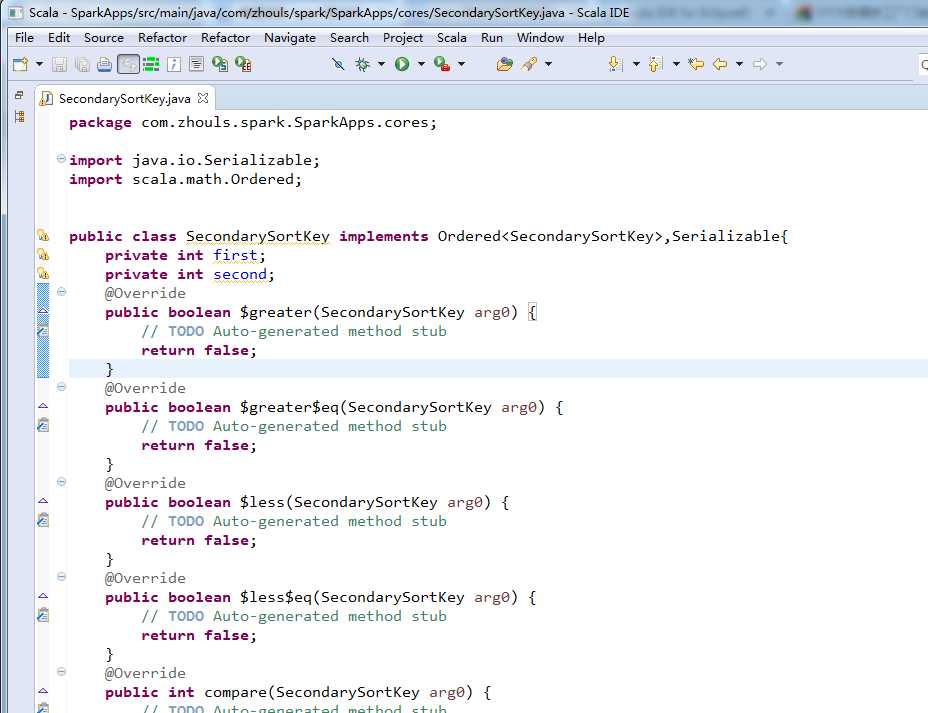Click the Last Edit Location icon

pyautogui.click(x=697, y=64)
